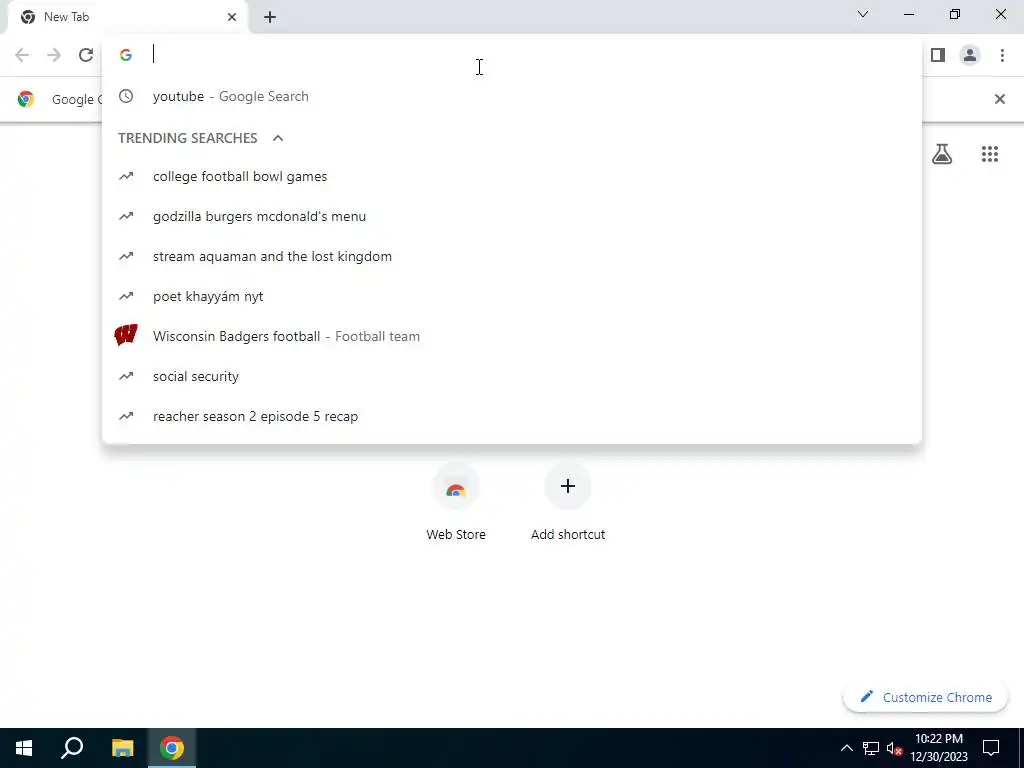Select the youtube history suggestion
This screenshot has height=768, width=1024.
512,97
